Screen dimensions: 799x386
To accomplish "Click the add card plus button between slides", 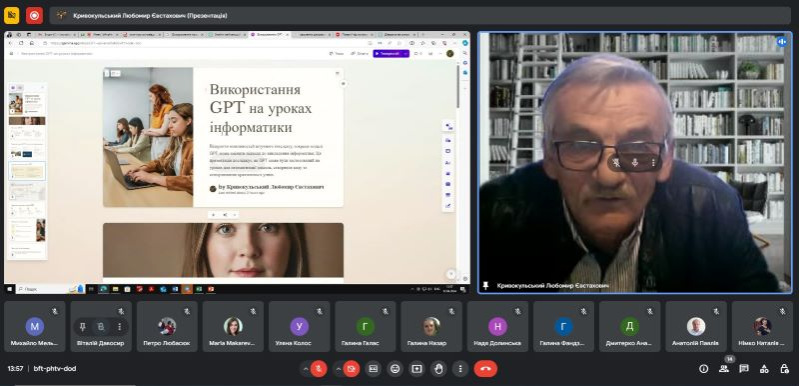I will (214, 214).
